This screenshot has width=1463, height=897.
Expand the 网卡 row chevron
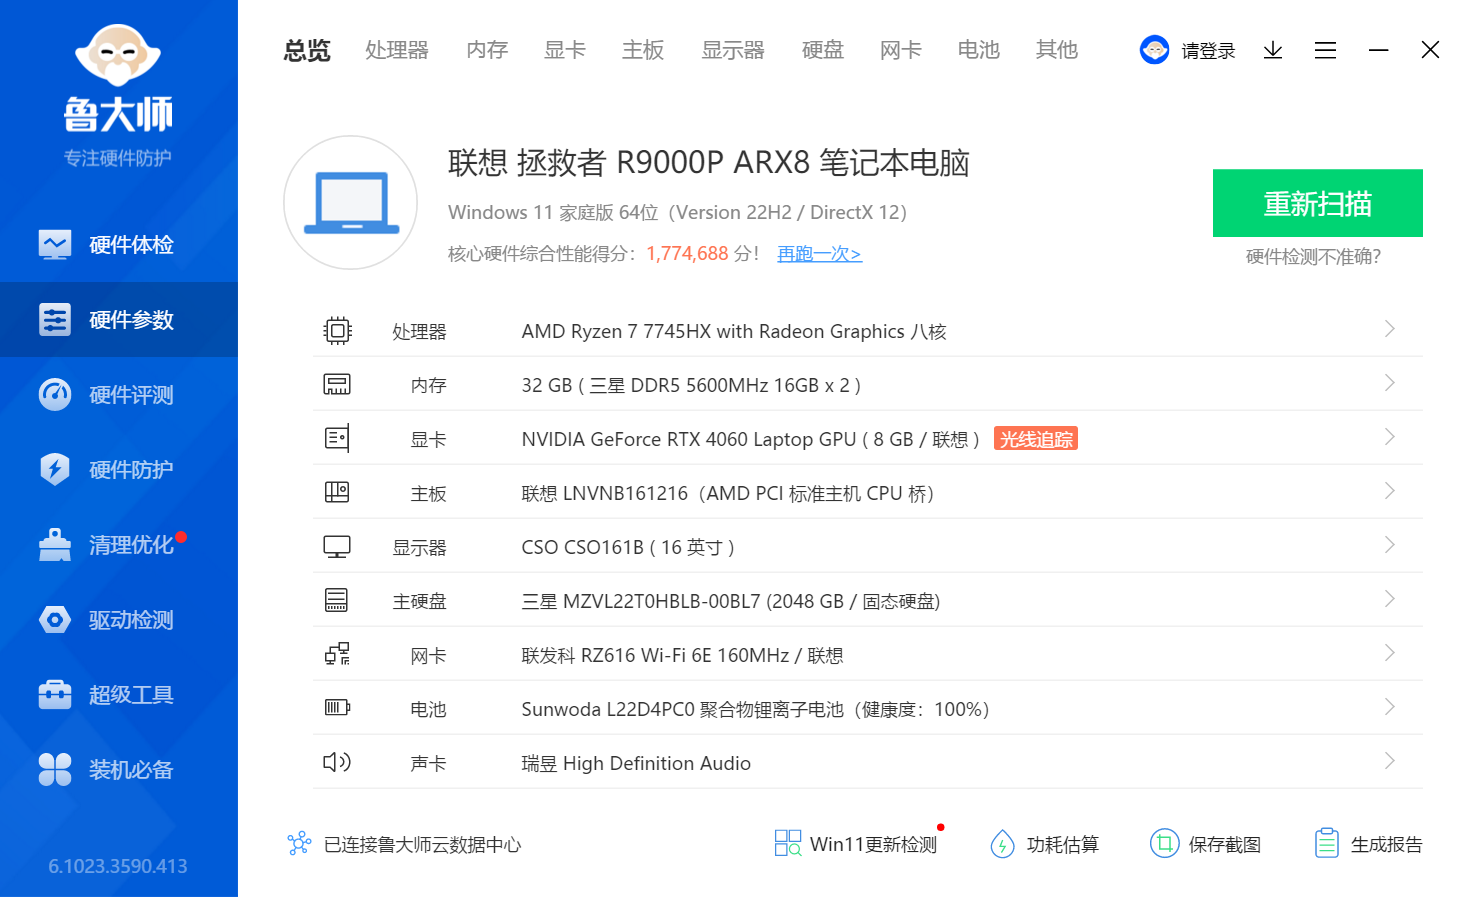pos(1389,653)
